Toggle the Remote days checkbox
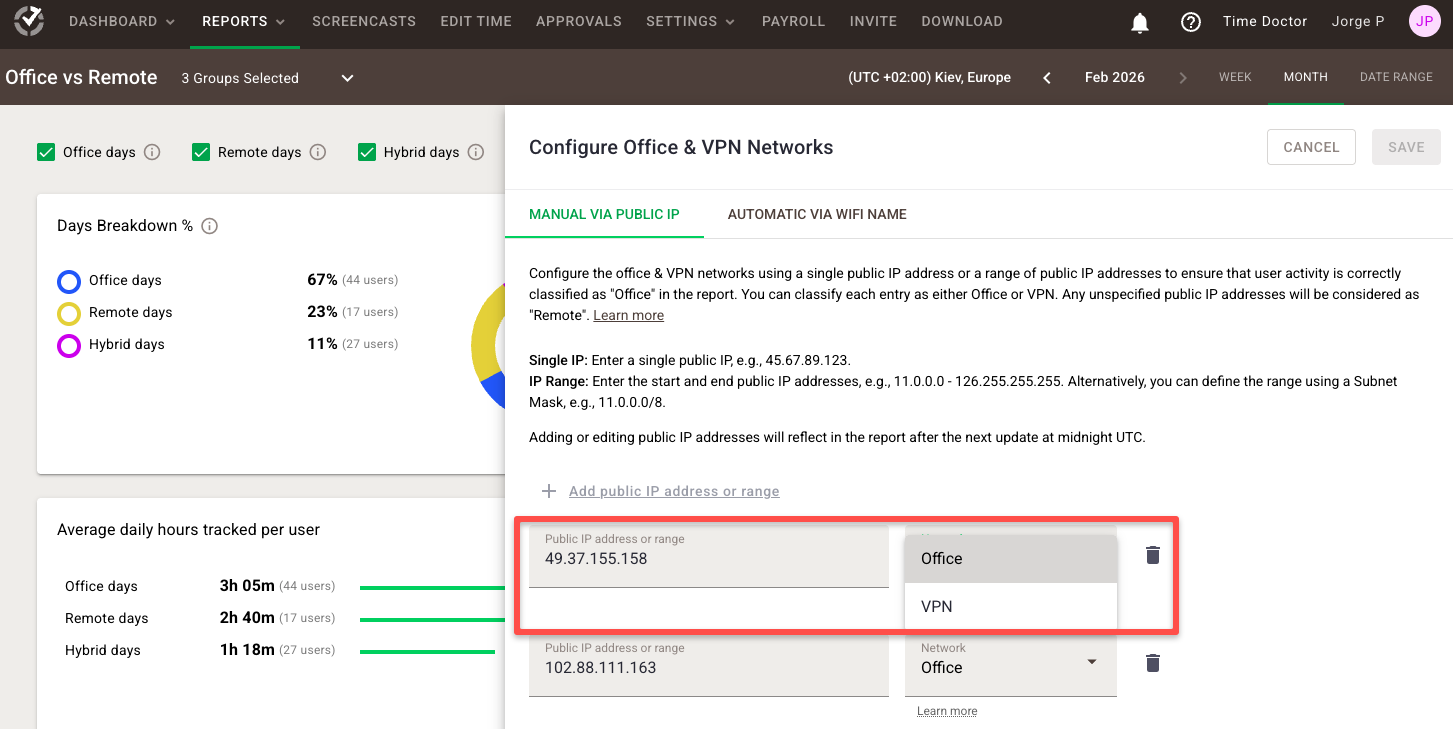Image resolution: width=1453 pixels, height=729 pixels. pyautogui.click(x=200, y=152)
